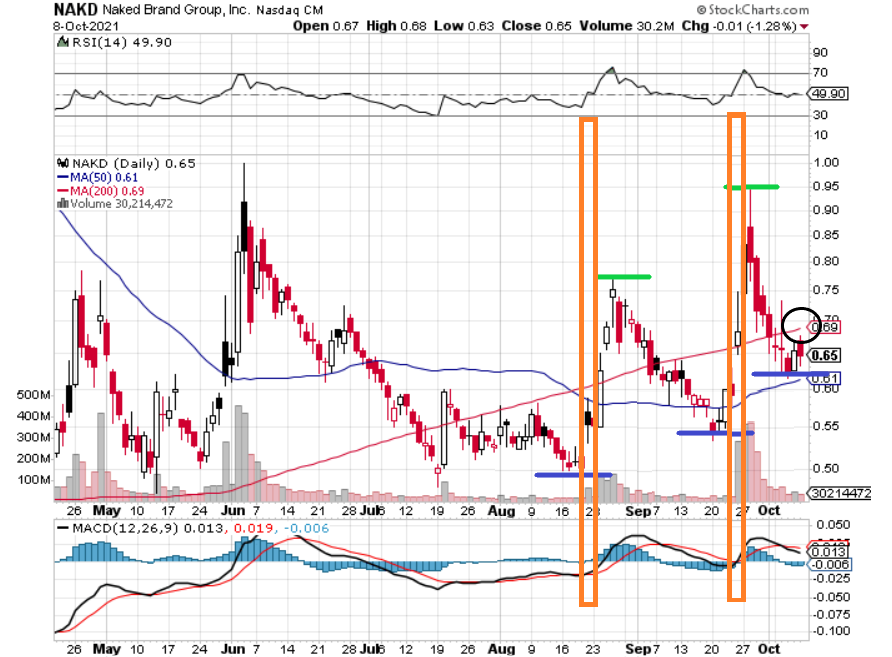Screen dimensions: 892x657
Task: Click the -0.050 MACD axis label
Action: (831, 597)
